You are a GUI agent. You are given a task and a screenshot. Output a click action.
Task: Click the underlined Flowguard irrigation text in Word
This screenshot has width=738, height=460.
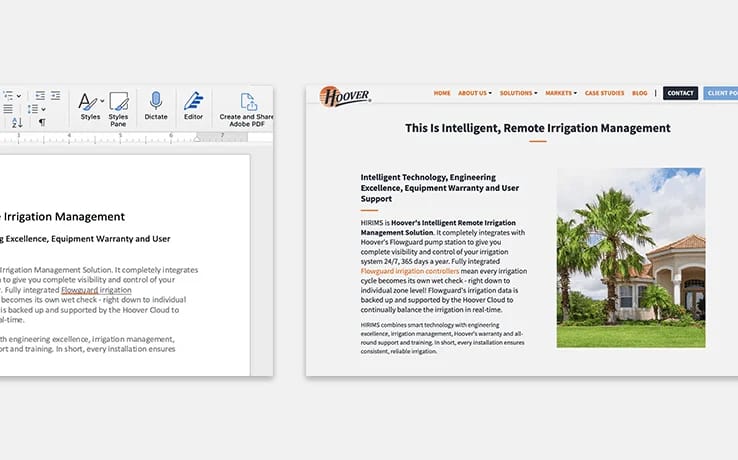[x=96, y=290]
